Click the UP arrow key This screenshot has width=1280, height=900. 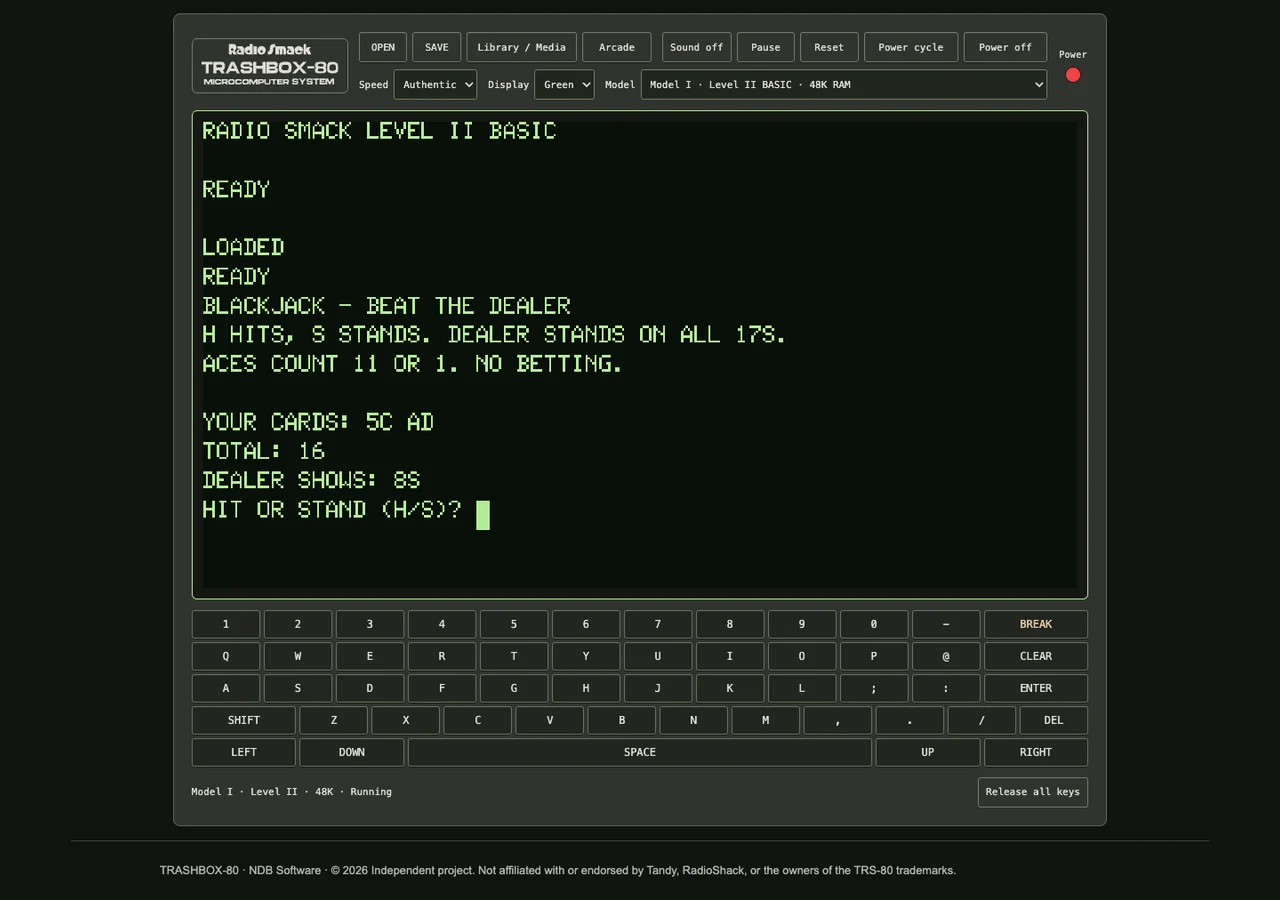(928, 752)
